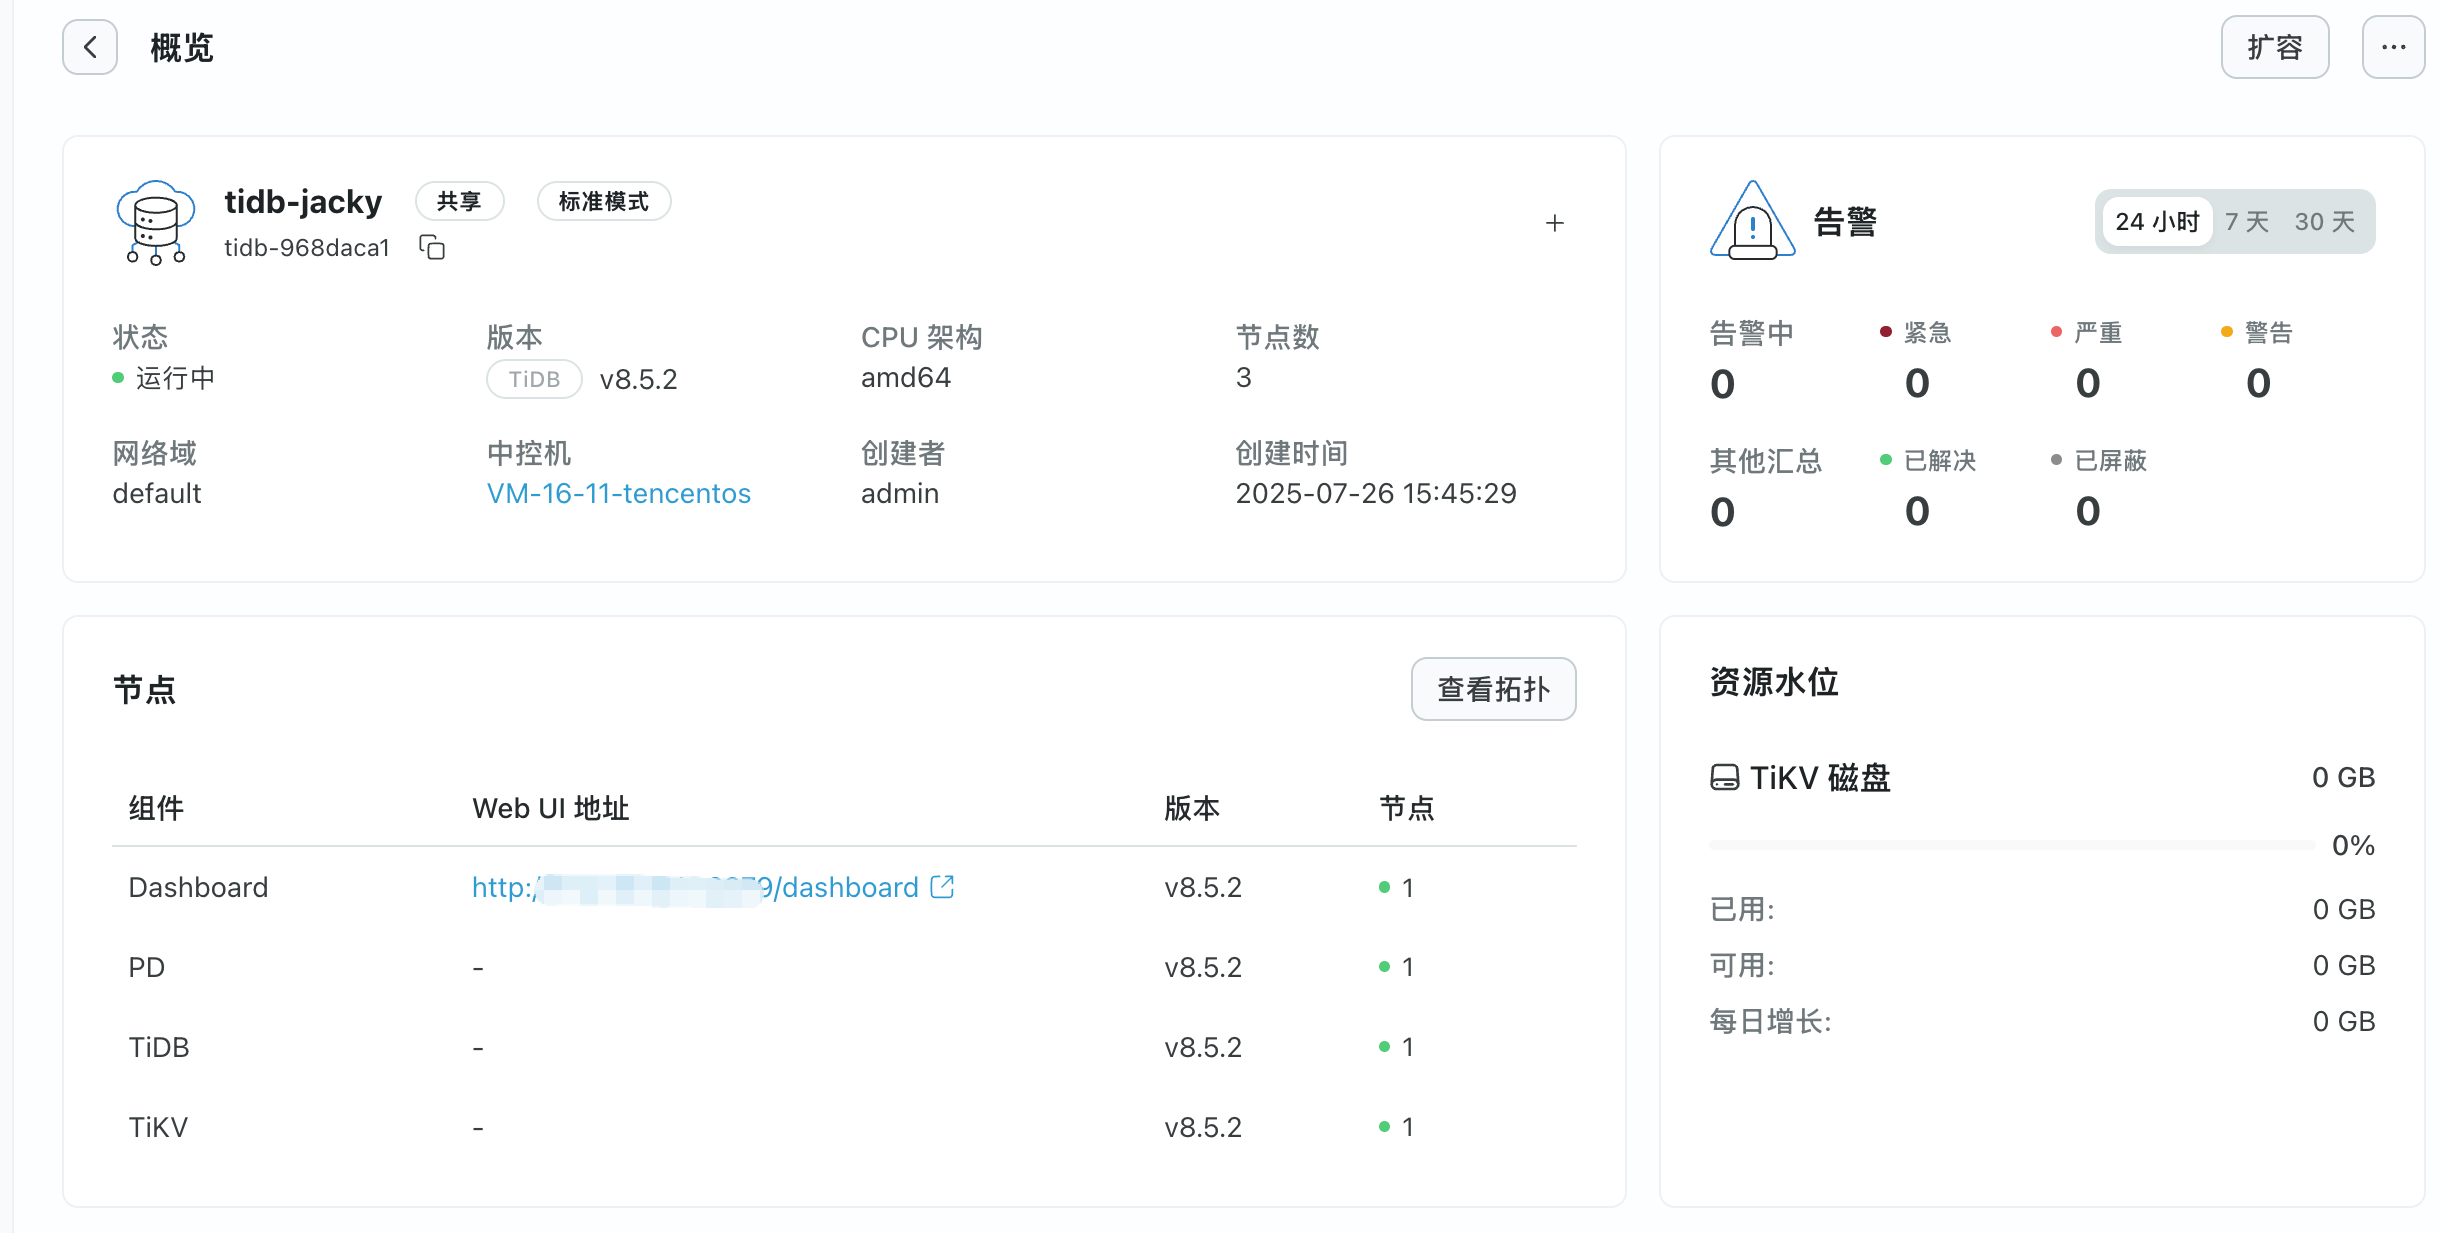Copy the cluster ID tidb-968daca1
Screen dimensions: 2442x1234
(x=432, y=247)
